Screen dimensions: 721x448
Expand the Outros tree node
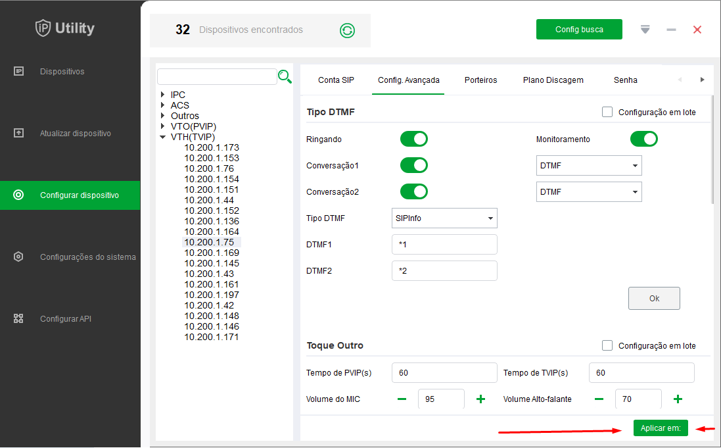(x=163, y=115)
